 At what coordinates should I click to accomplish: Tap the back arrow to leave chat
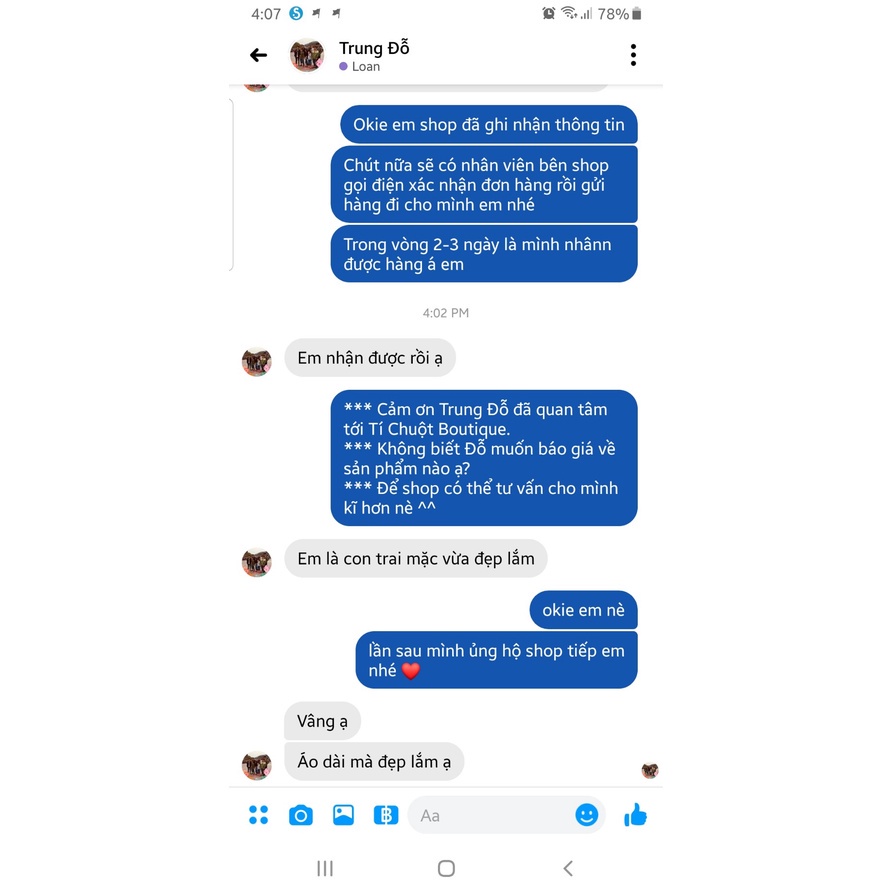259,55
